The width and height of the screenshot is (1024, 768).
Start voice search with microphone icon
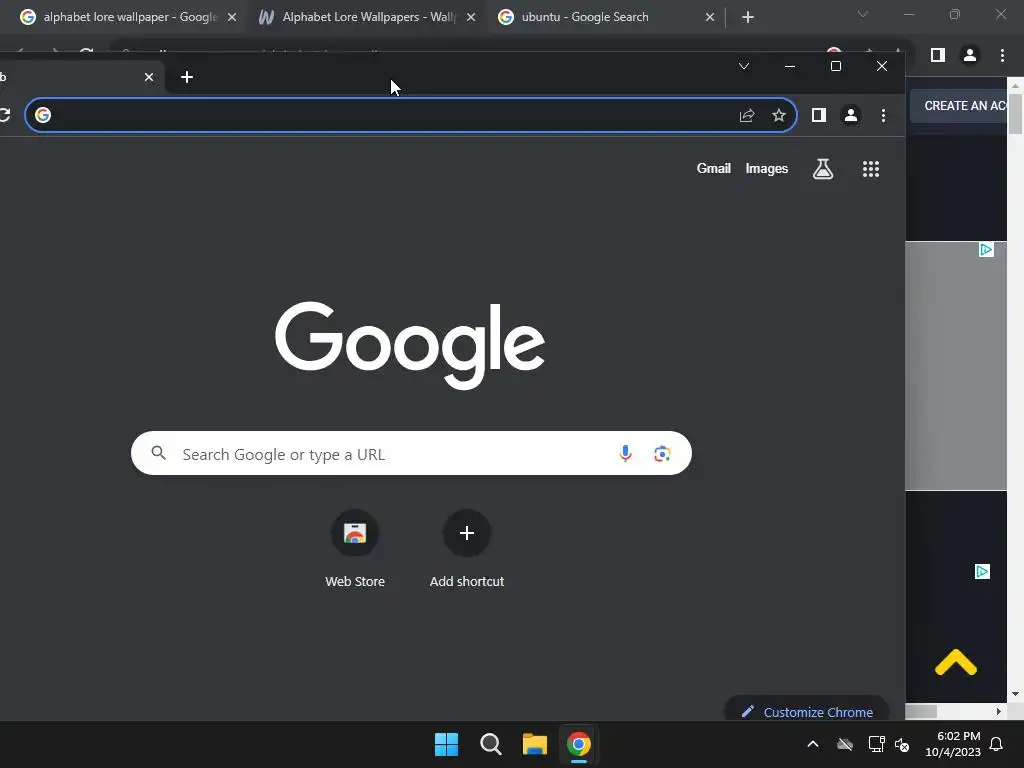click(x=625, y=453)
